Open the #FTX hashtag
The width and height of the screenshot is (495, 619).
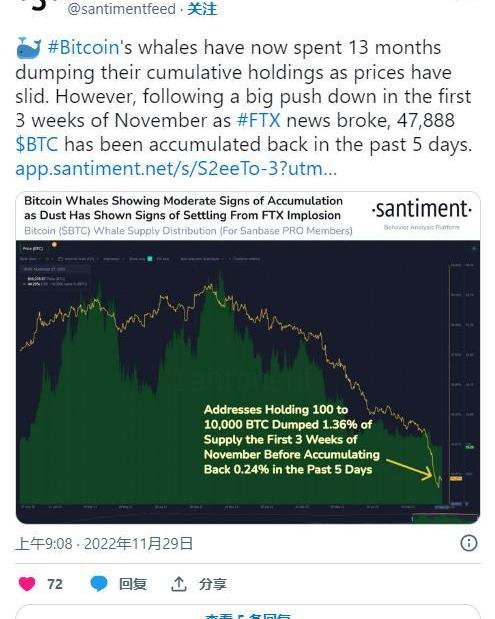pyautogui.click(x=259, y=120)
